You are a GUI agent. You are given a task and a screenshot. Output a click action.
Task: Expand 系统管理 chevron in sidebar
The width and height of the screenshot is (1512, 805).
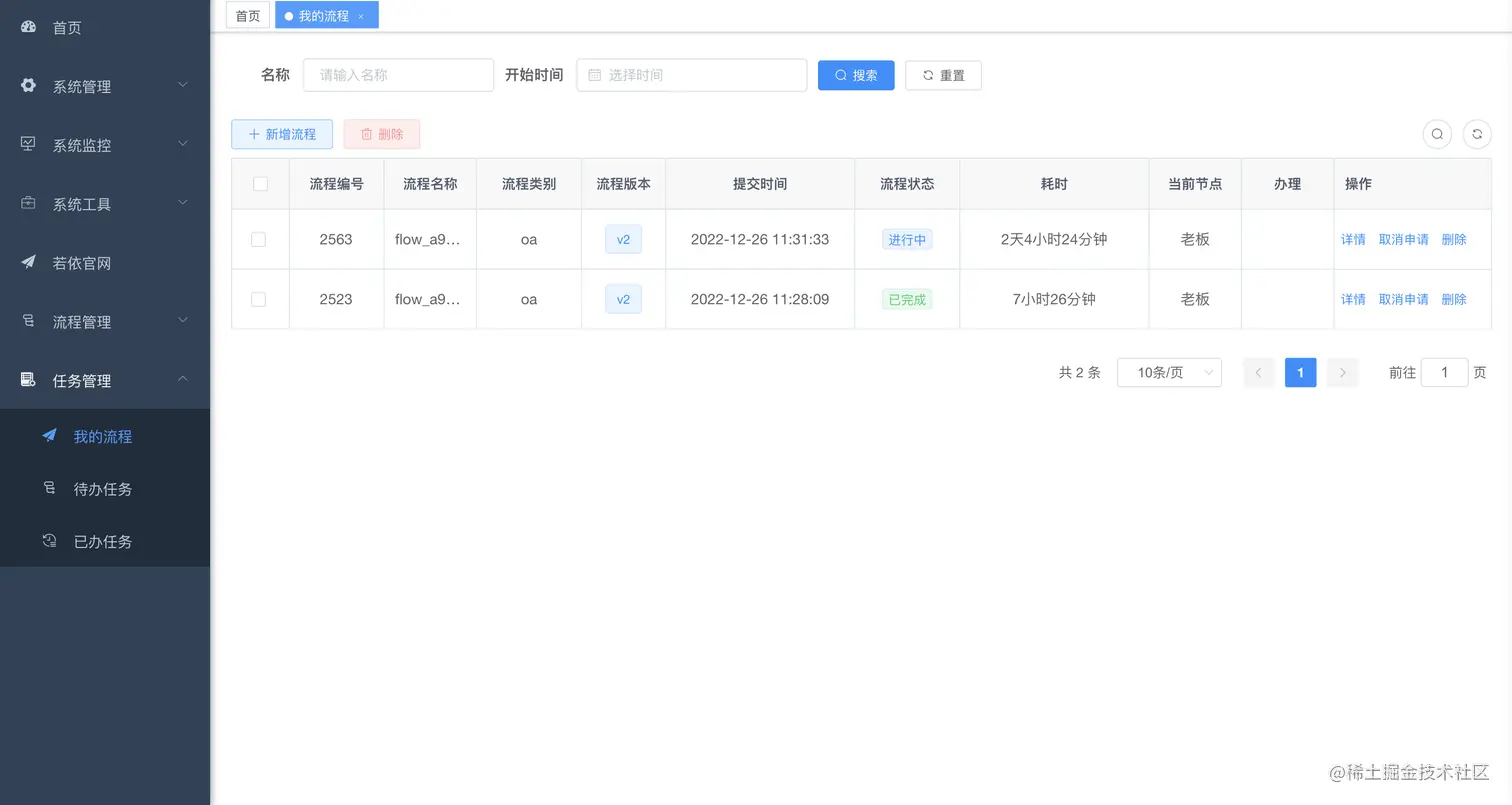[x=183, y=85]
